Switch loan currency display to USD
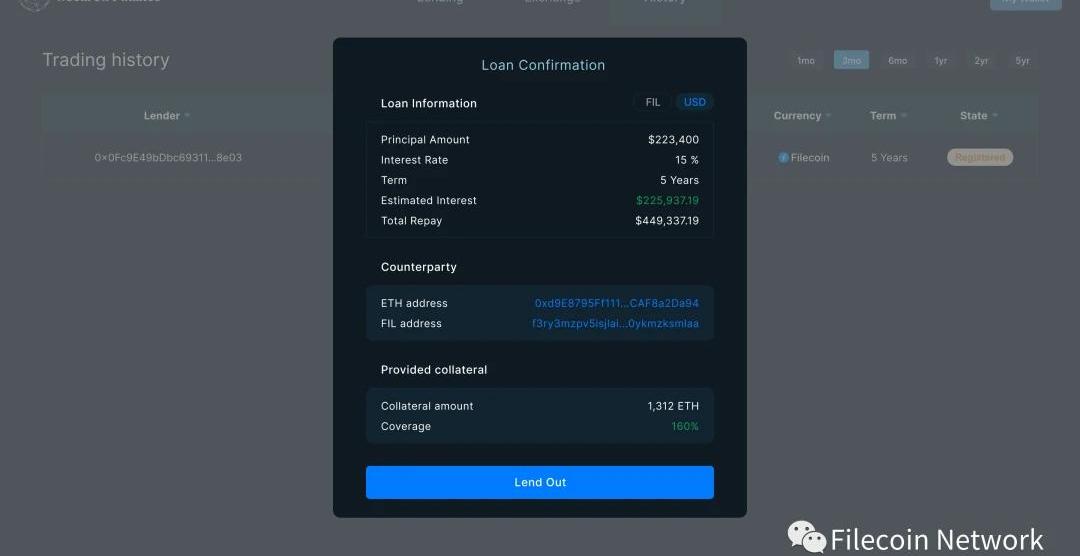1080x556 pixels. [694, 102]
